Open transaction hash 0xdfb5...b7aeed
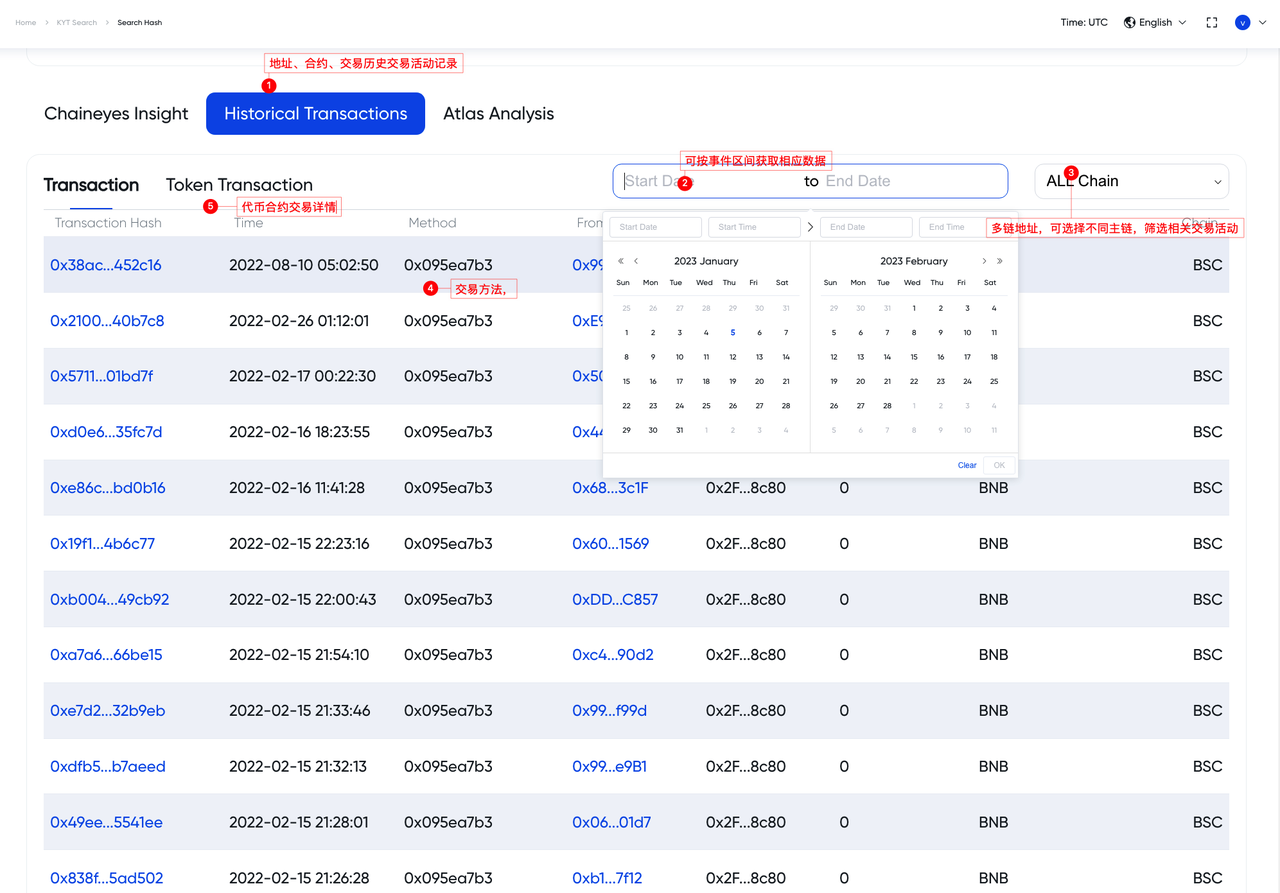 [x=108, y=767]
